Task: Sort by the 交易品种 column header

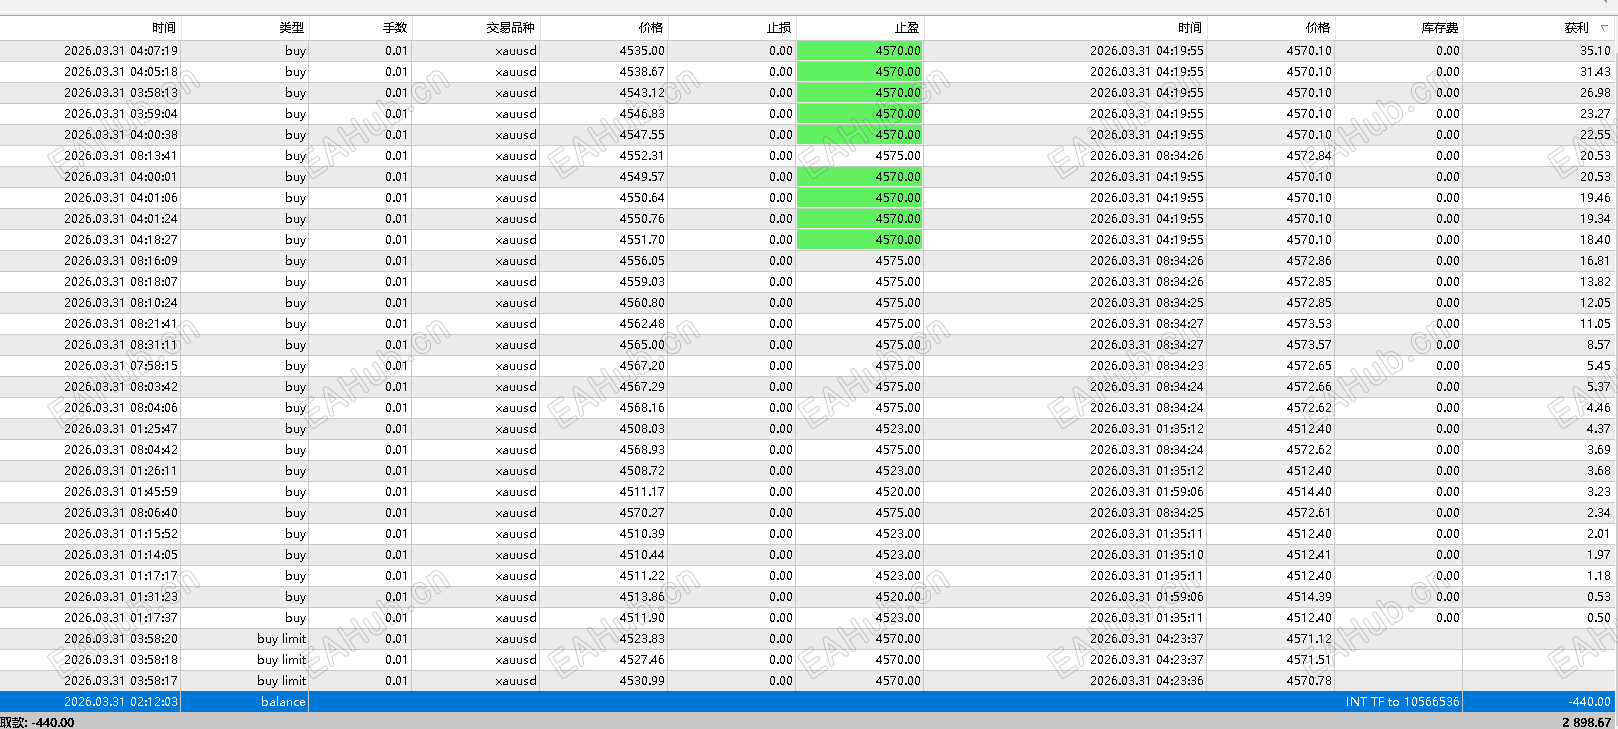Action: tap(511, 28)
